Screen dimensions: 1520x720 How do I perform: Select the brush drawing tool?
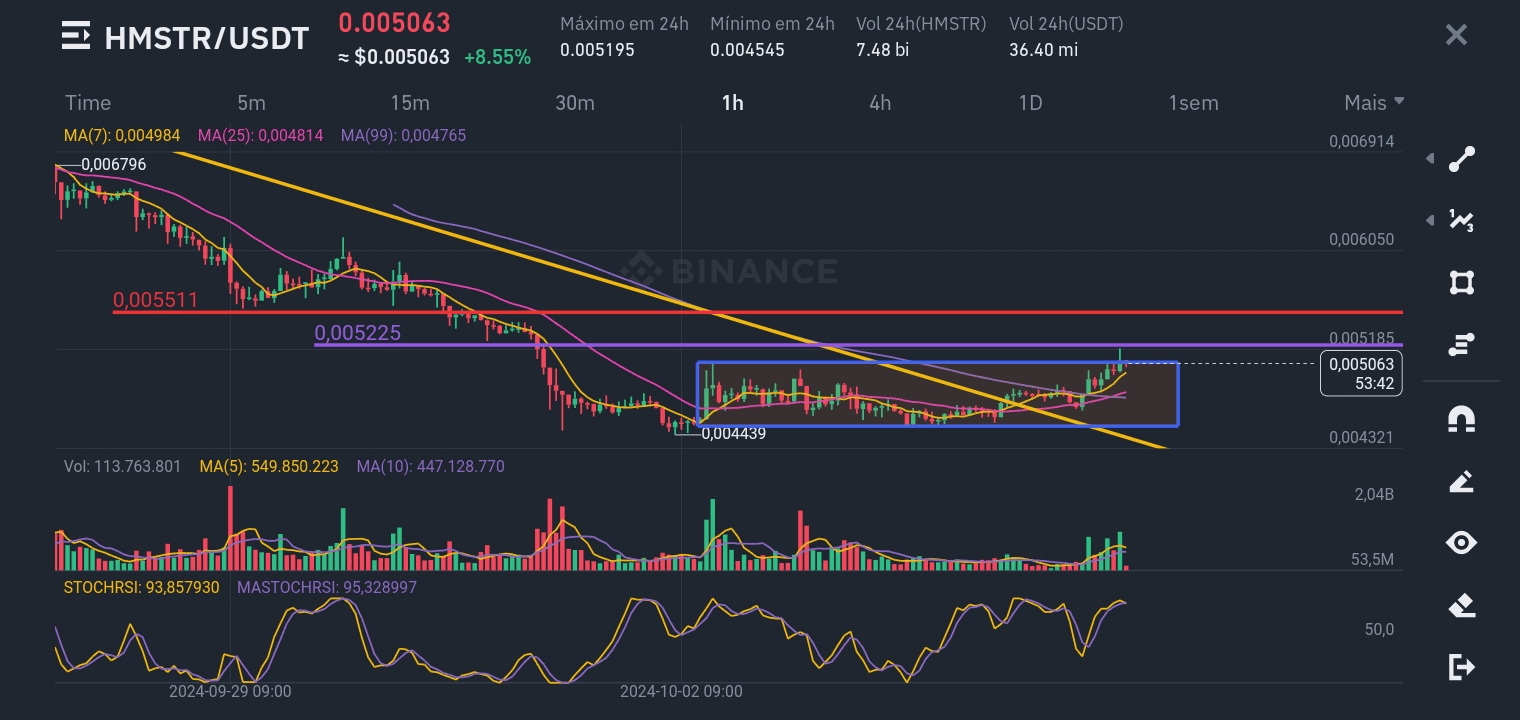pyautogui.click(x=1461, y=481)
